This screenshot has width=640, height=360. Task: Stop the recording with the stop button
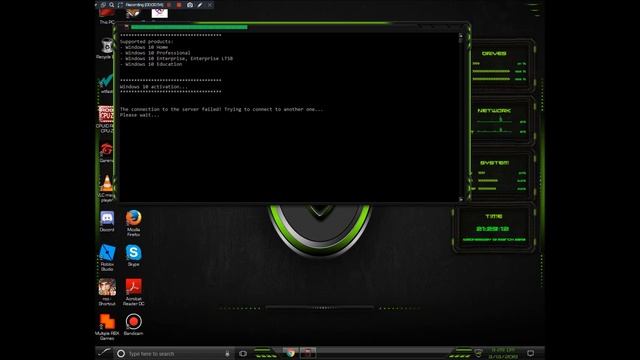[x=179, y=5]
